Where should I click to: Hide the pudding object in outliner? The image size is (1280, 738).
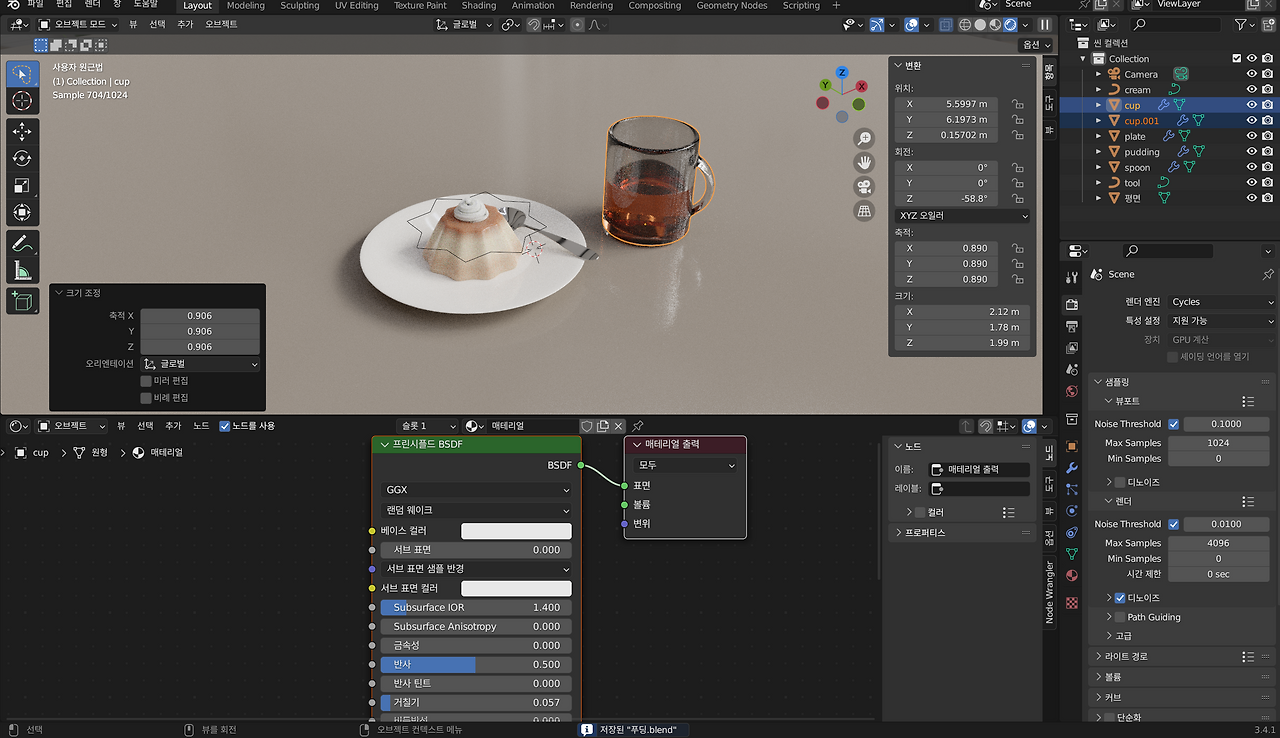point(1251,152)
